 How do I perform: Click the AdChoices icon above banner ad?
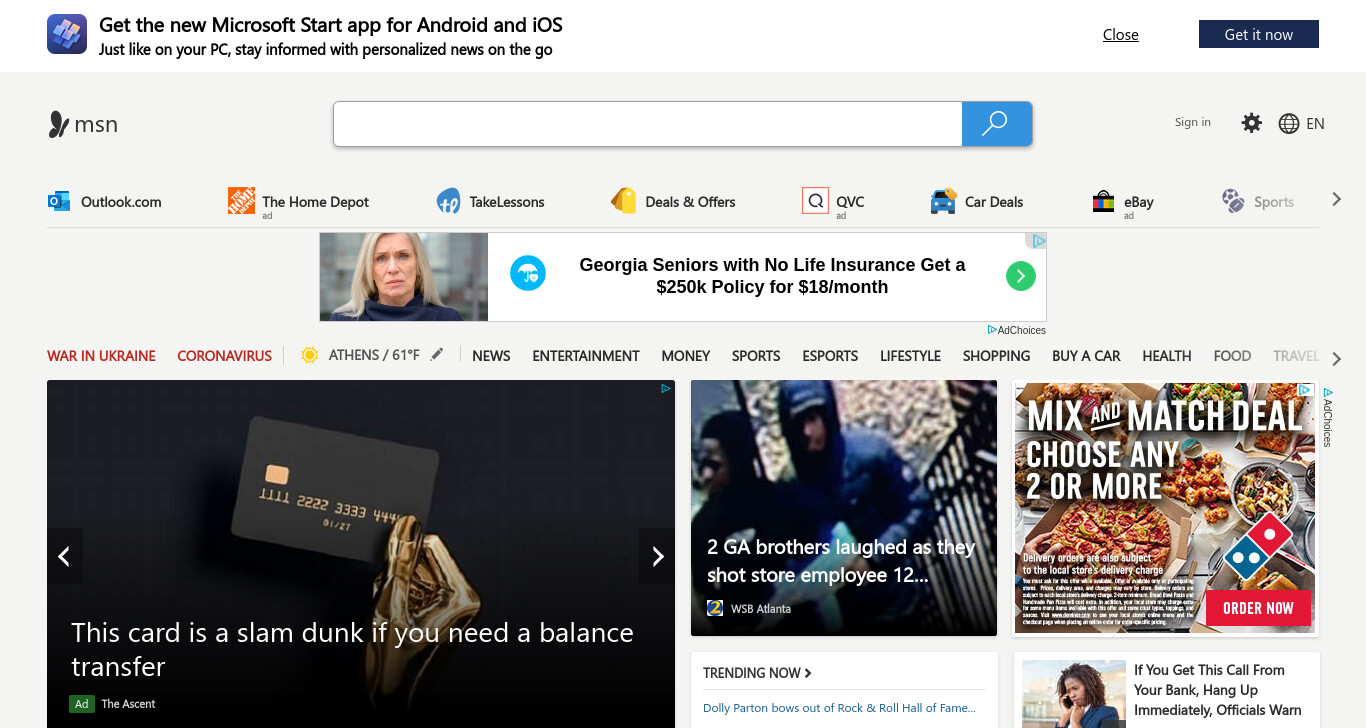click(x=1038, y=241)
